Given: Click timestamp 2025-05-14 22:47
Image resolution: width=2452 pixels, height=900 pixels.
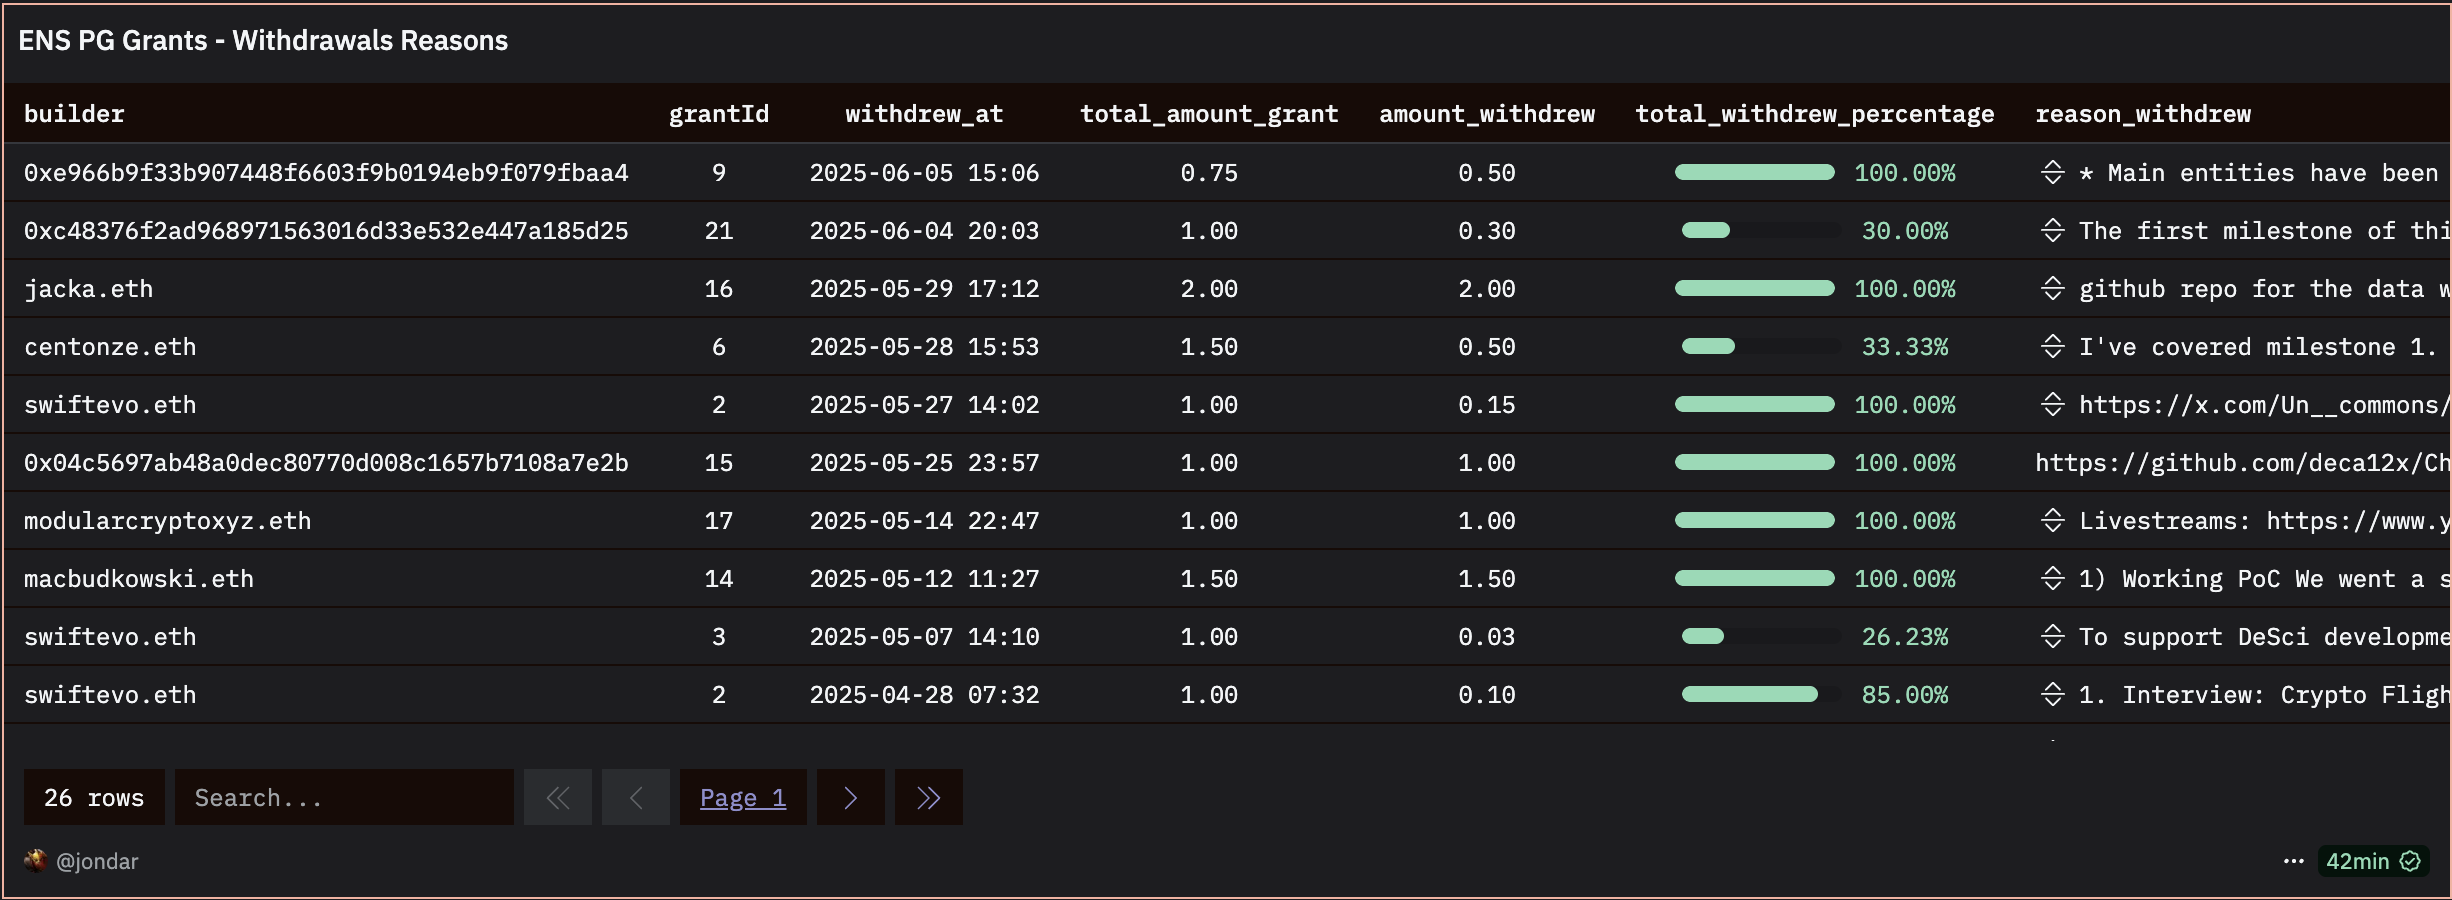Looking at the screenshot, I should tap(924, 520).
